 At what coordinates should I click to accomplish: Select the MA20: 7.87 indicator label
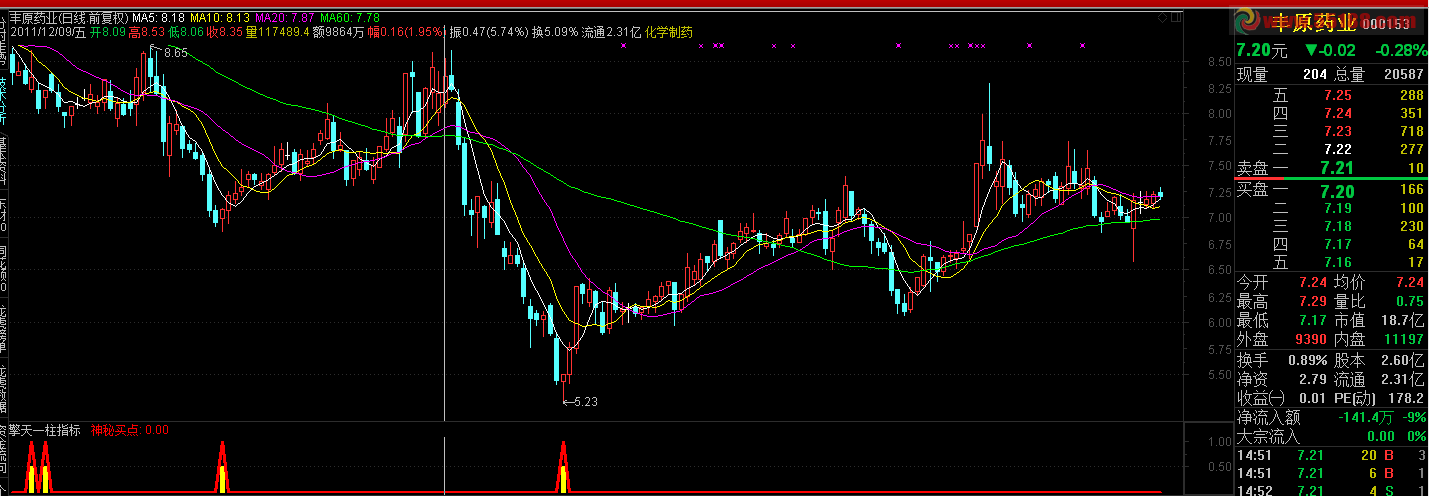pos(287,17)
